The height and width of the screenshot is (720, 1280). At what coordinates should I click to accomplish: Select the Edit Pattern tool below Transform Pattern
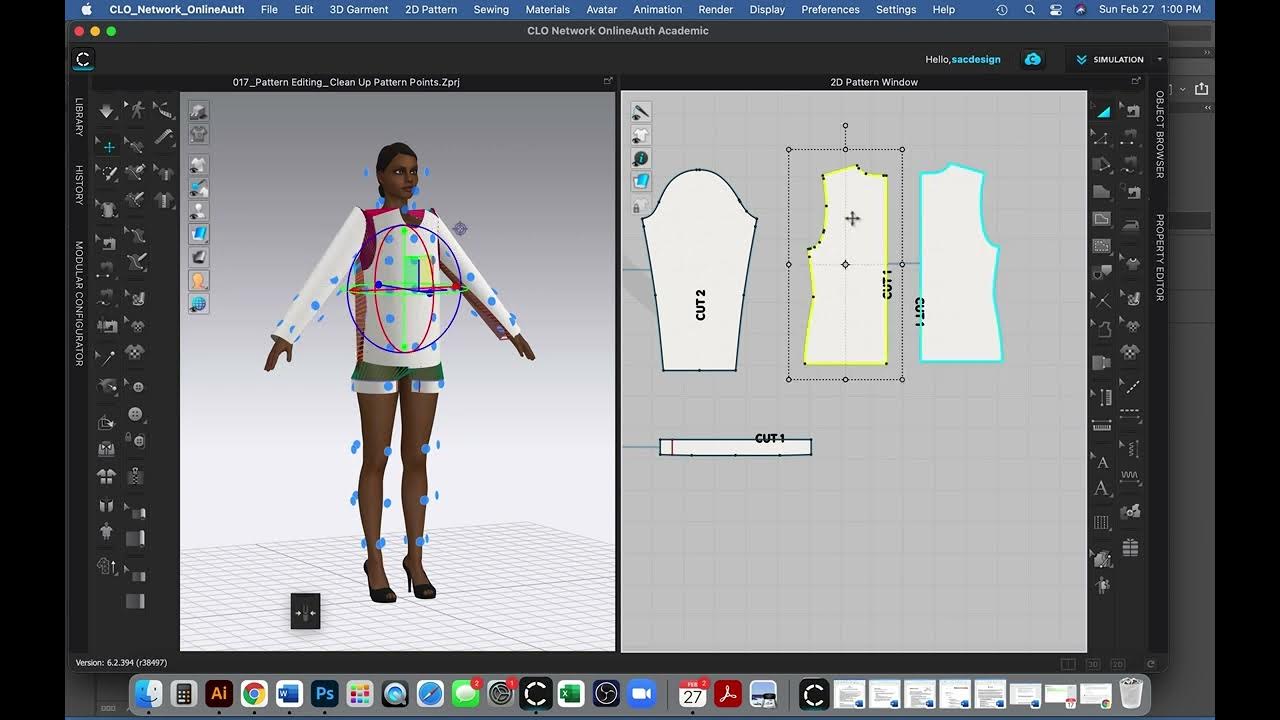[1102, 139]
